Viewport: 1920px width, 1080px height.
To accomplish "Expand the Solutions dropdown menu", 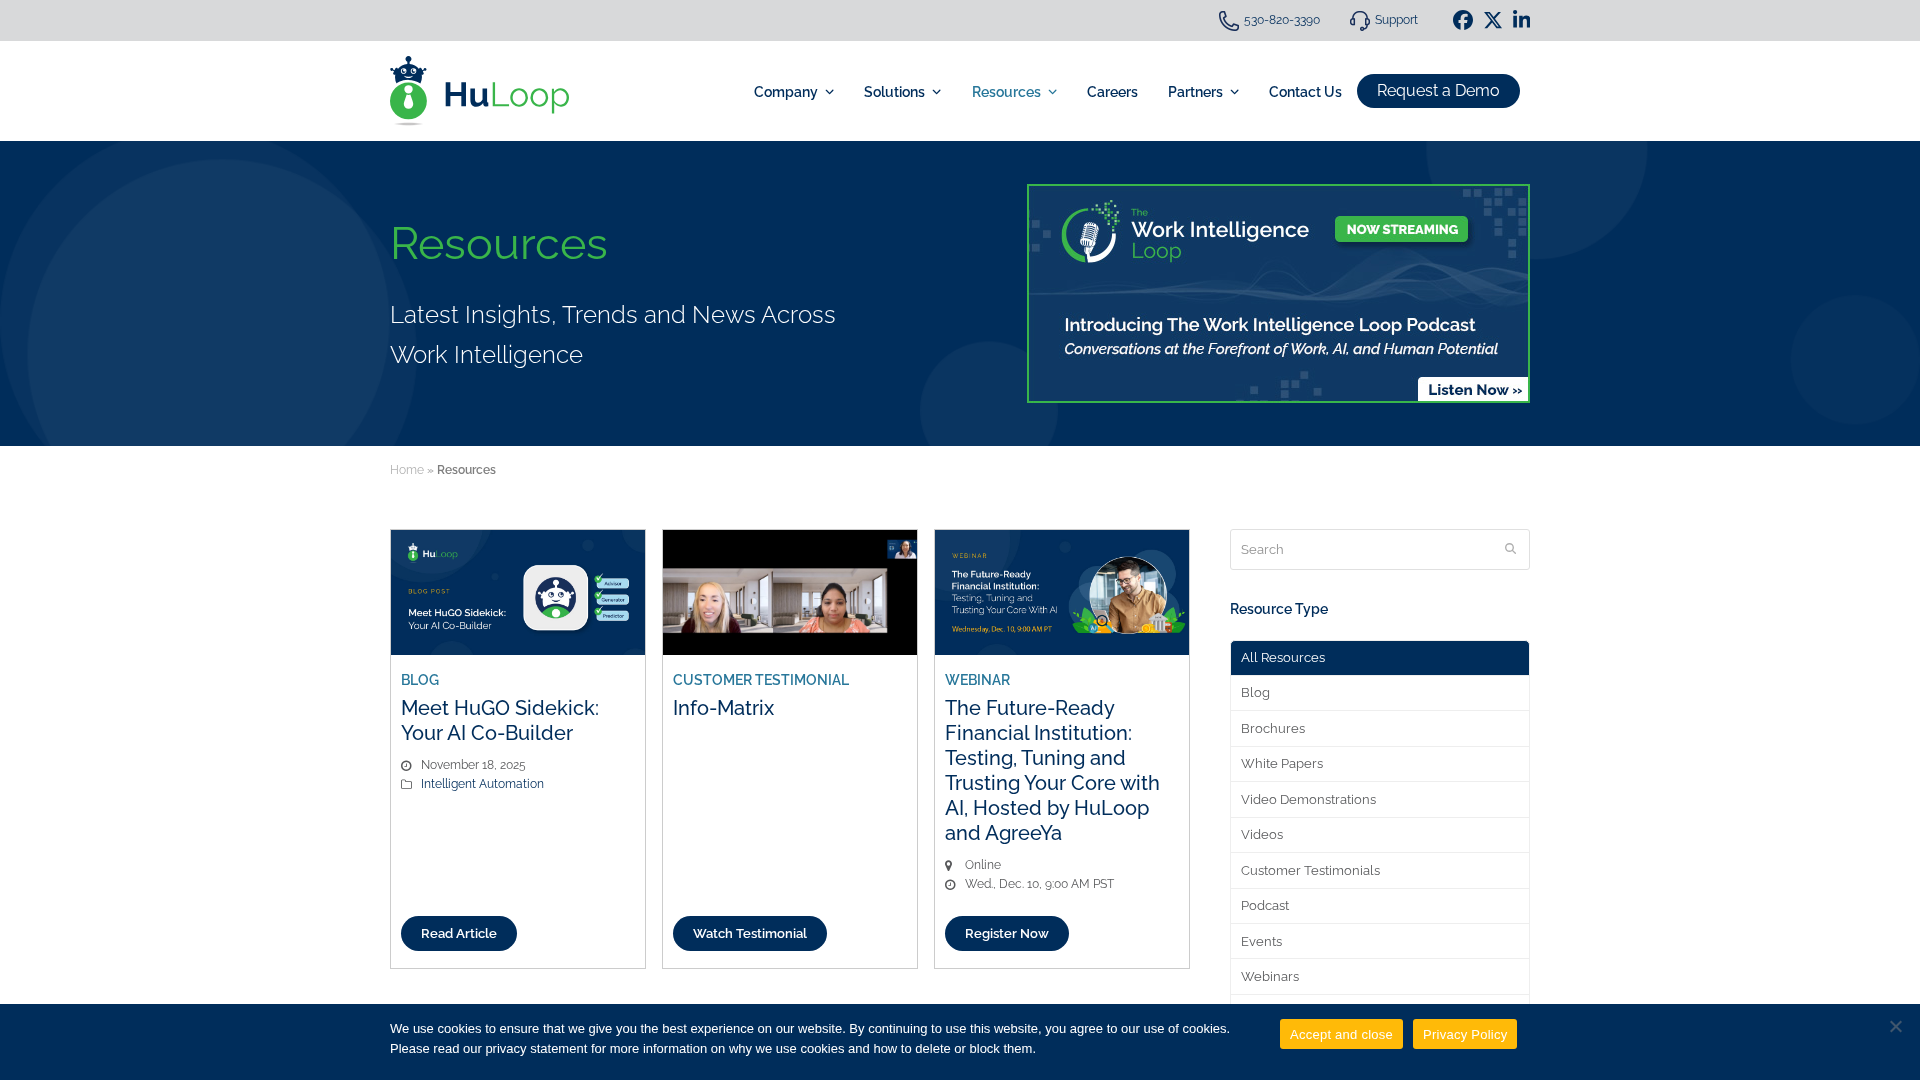I will click(x=902, y=92).
